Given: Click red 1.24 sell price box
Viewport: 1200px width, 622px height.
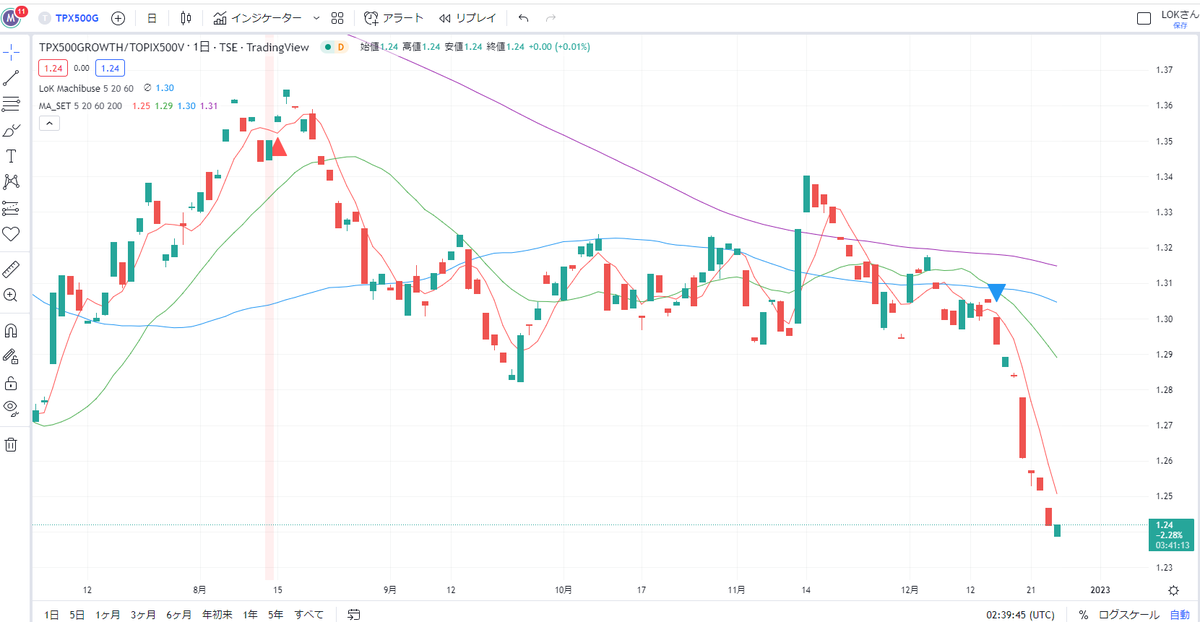Looking at the screenshot, I should 53,68.
